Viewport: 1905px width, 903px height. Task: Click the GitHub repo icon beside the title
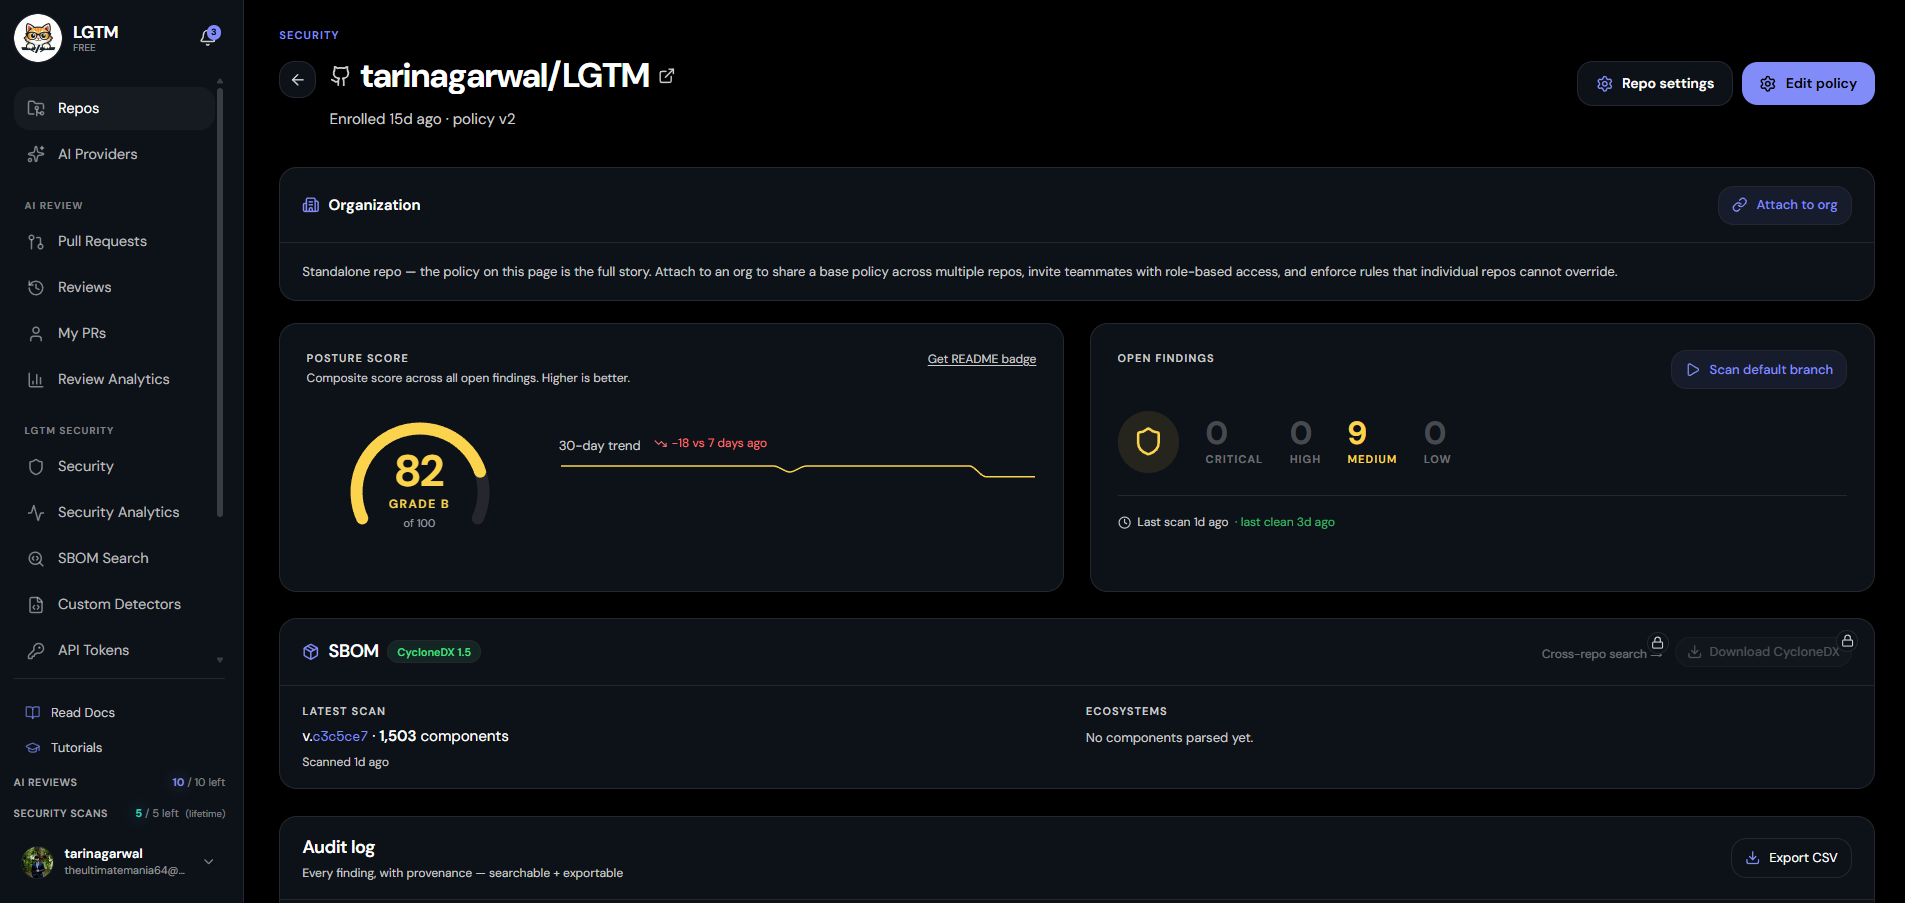340,76
